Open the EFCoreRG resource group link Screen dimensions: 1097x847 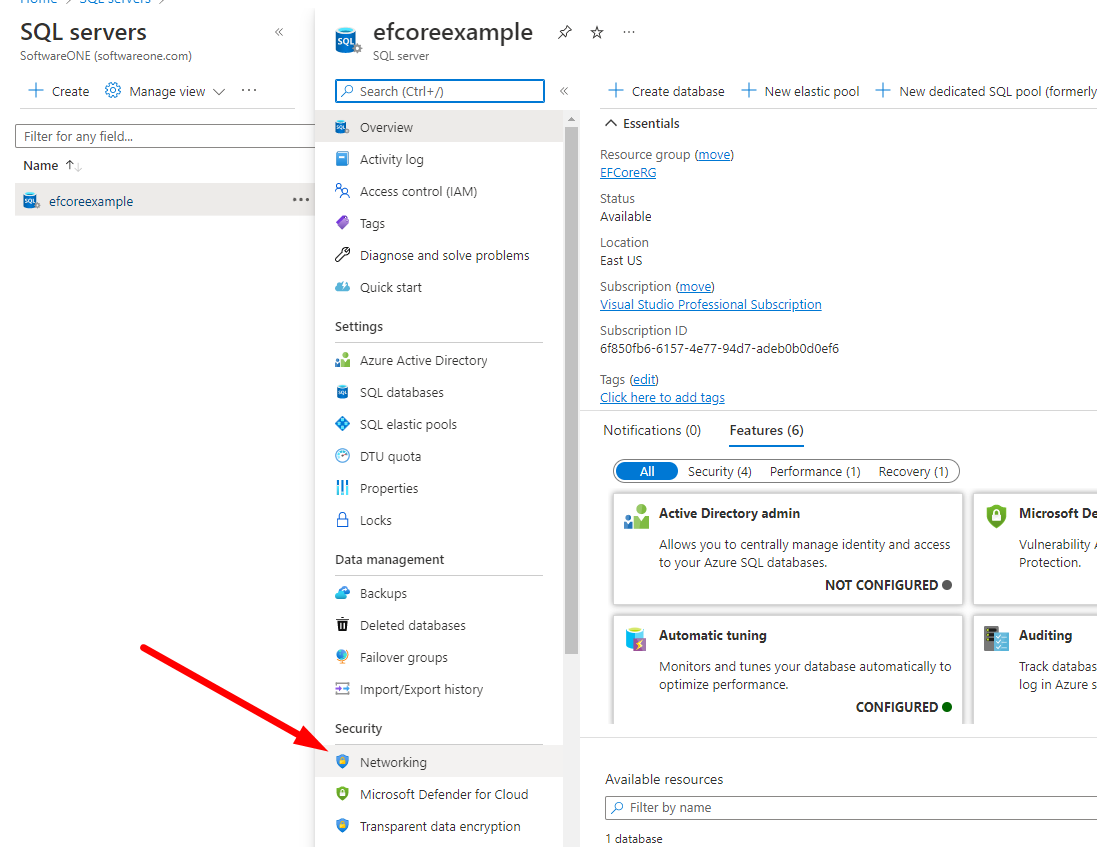point(628,172)
